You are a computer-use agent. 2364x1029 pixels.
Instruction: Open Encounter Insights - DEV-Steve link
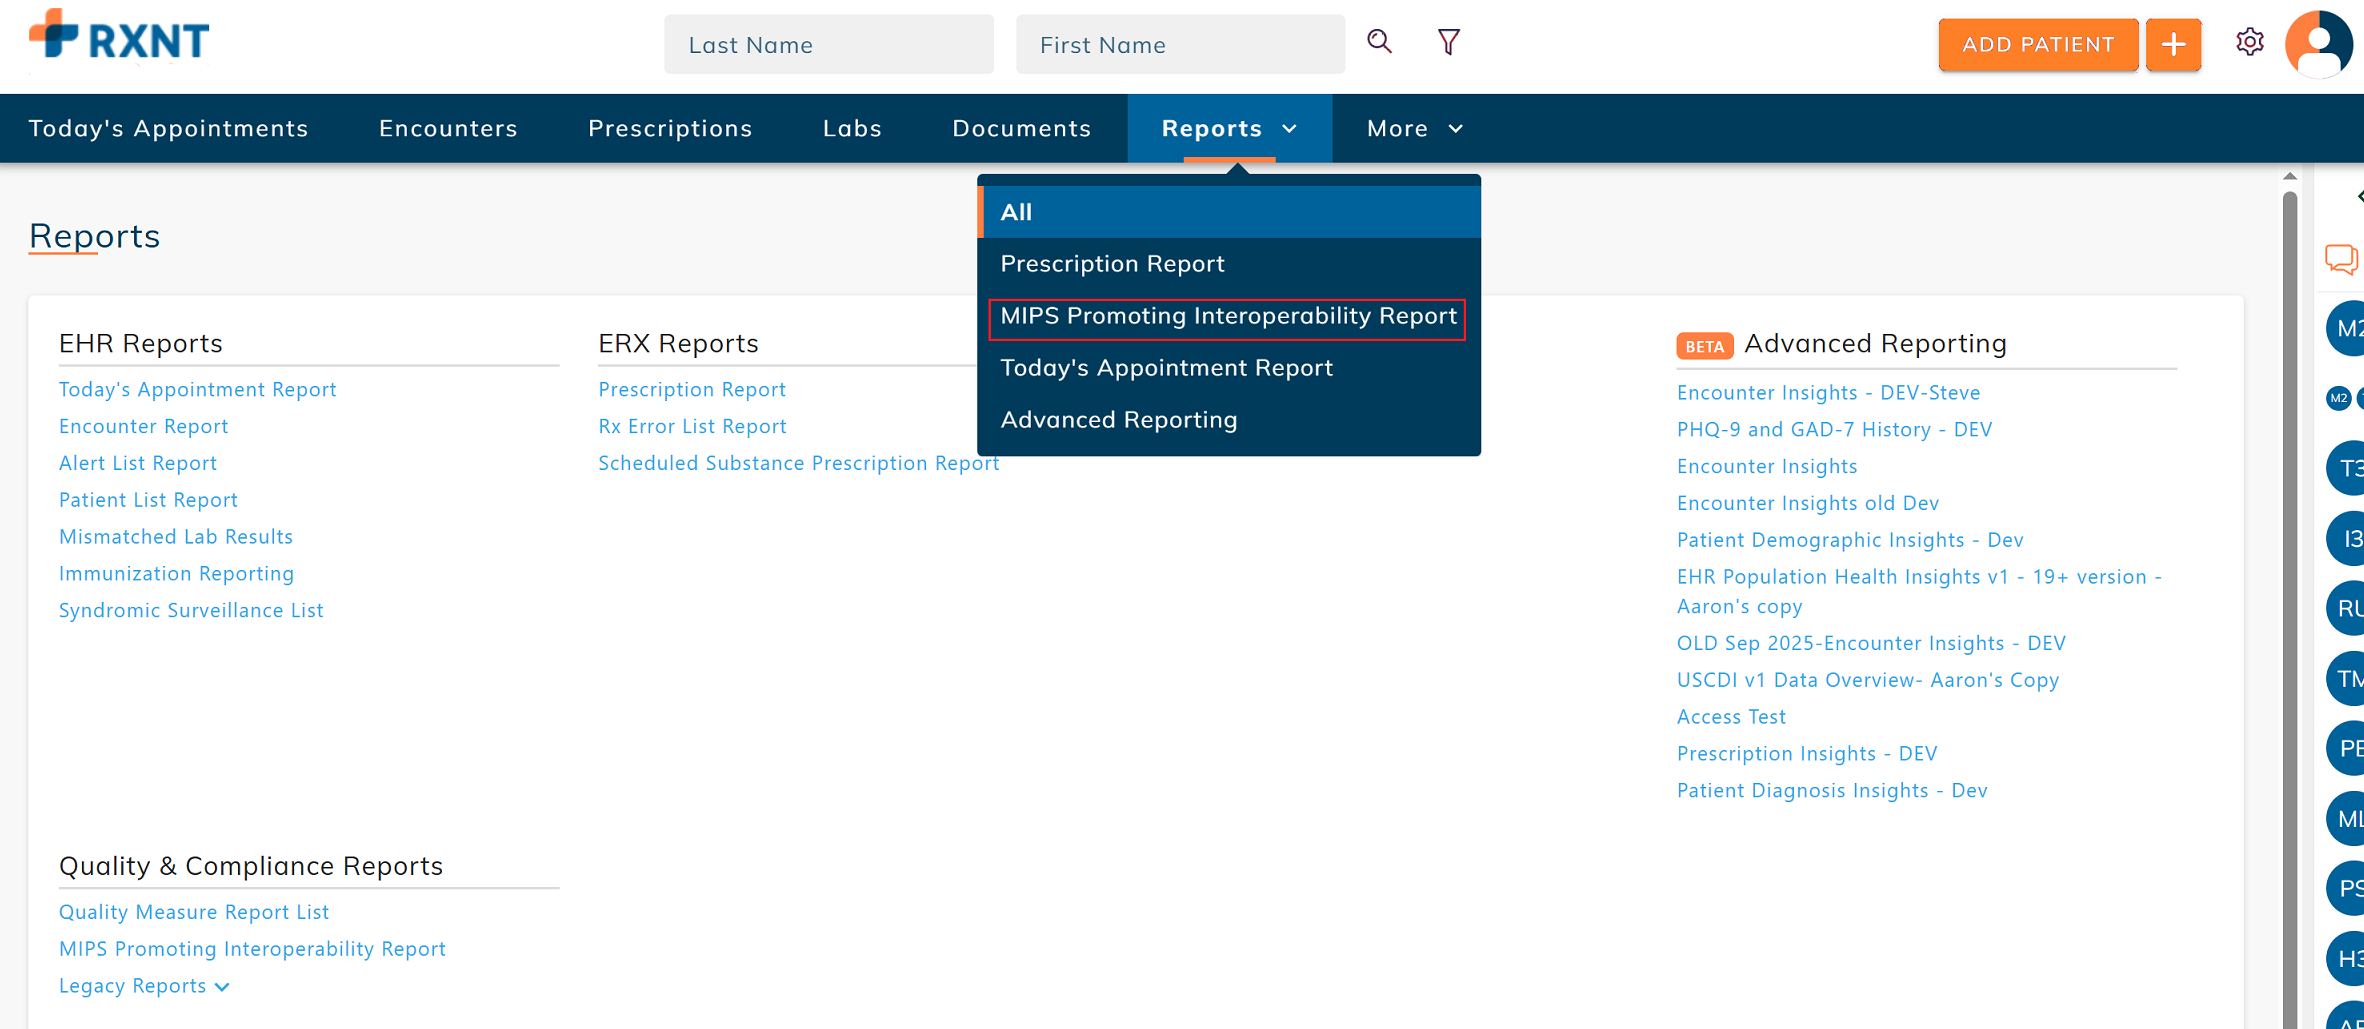(1828, 392)
